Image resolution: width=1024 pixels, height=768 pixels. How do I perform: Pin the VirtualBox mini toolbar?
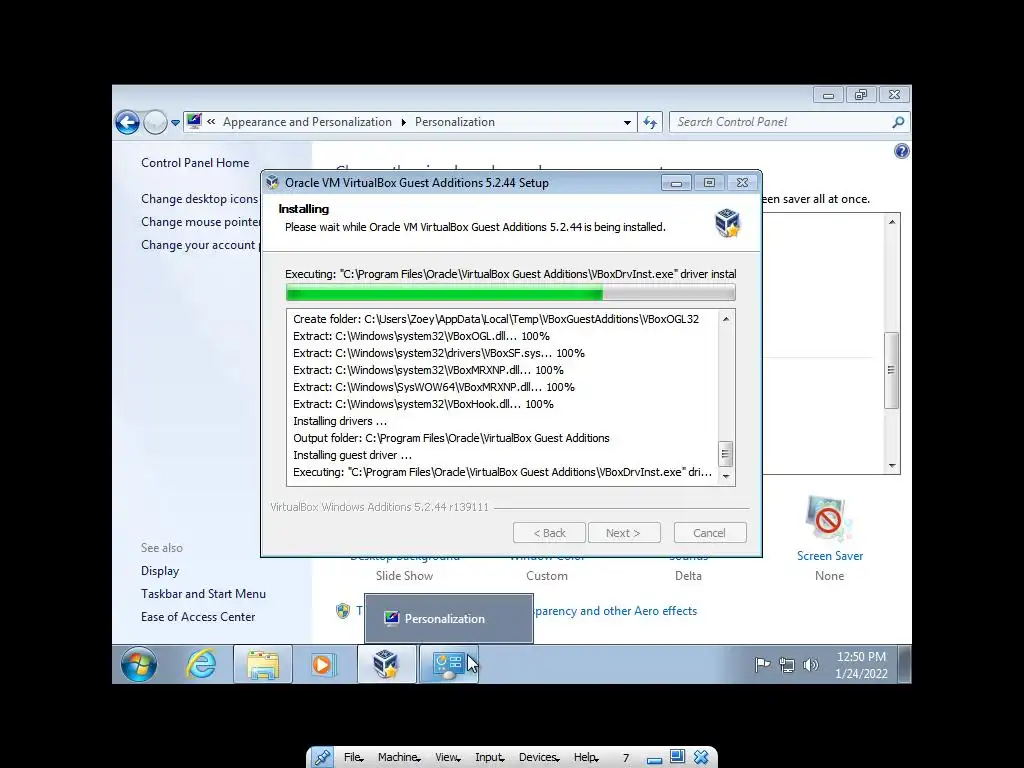[x=322, y=758]
